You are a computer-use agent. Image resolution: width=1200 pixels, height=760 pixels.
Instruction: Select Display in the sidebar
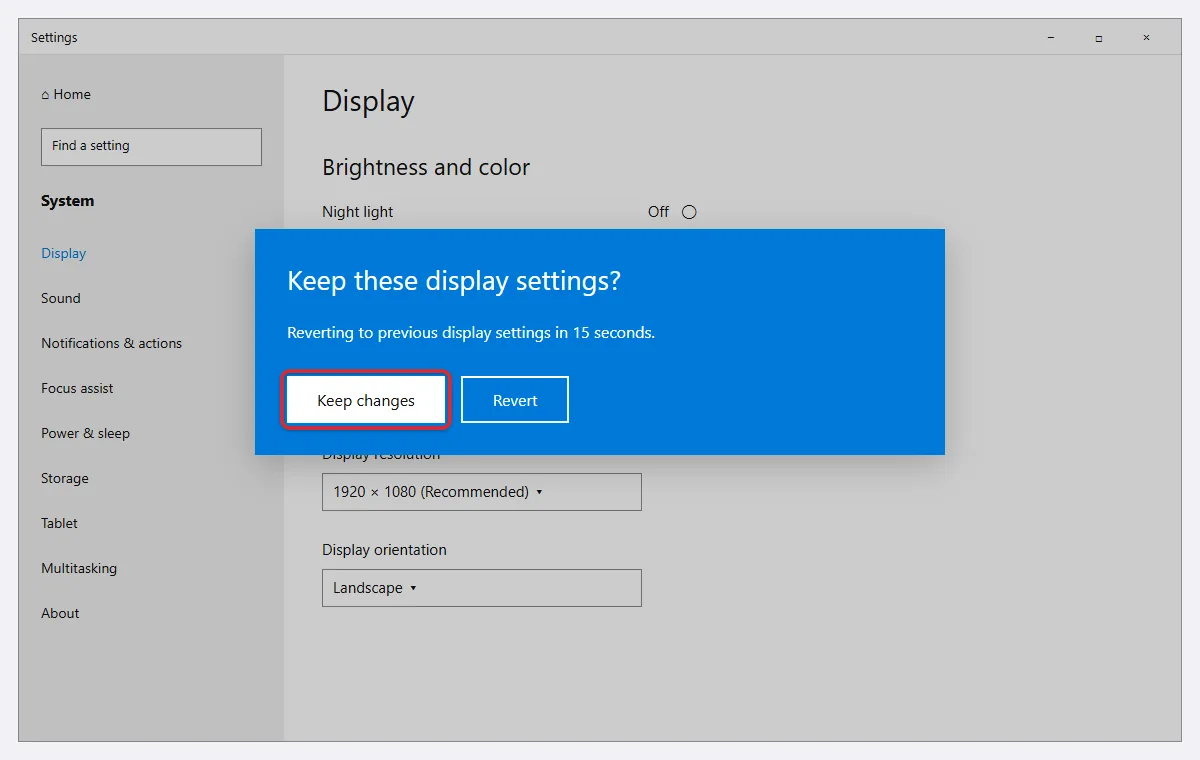tap(64, 253)
